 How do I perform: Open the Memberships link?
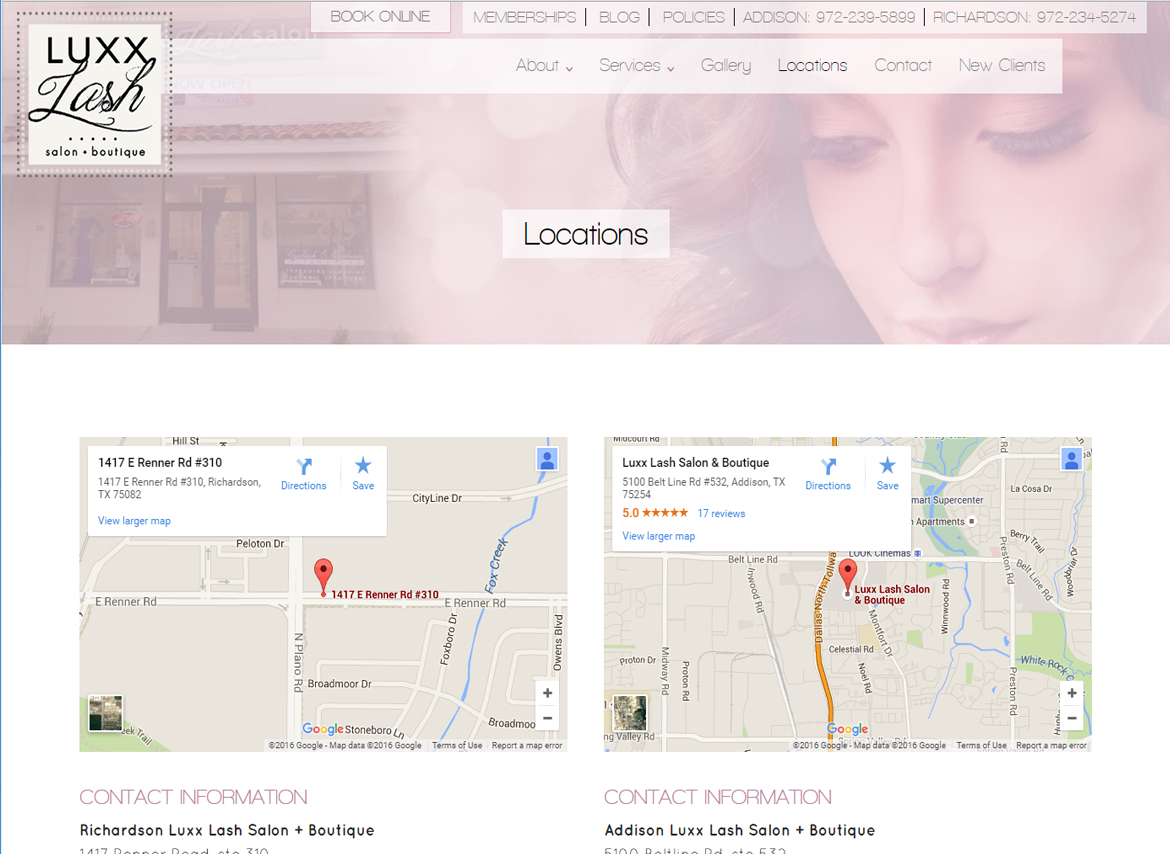(525, 17)
